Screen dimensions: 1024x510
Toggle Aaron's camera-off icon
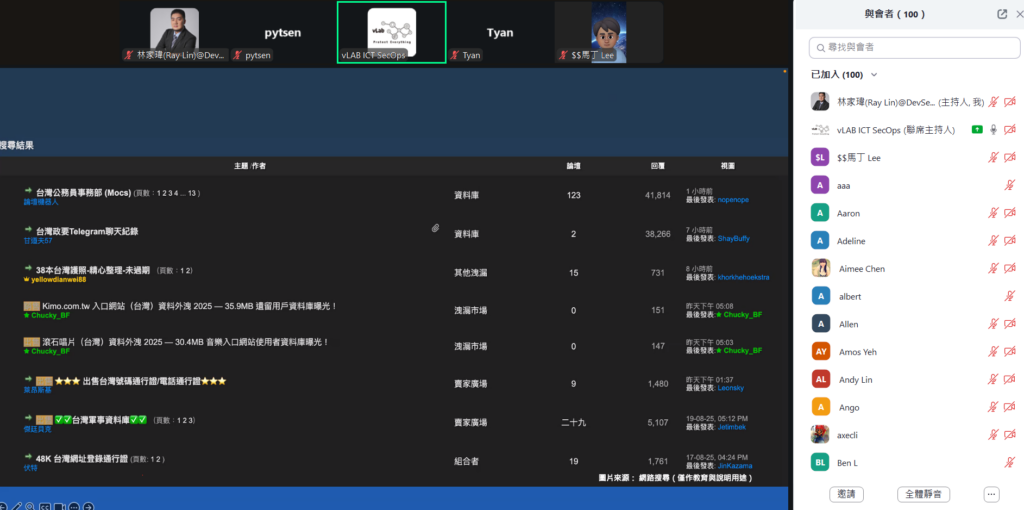pyautogui.click(x=1009, y=213)
